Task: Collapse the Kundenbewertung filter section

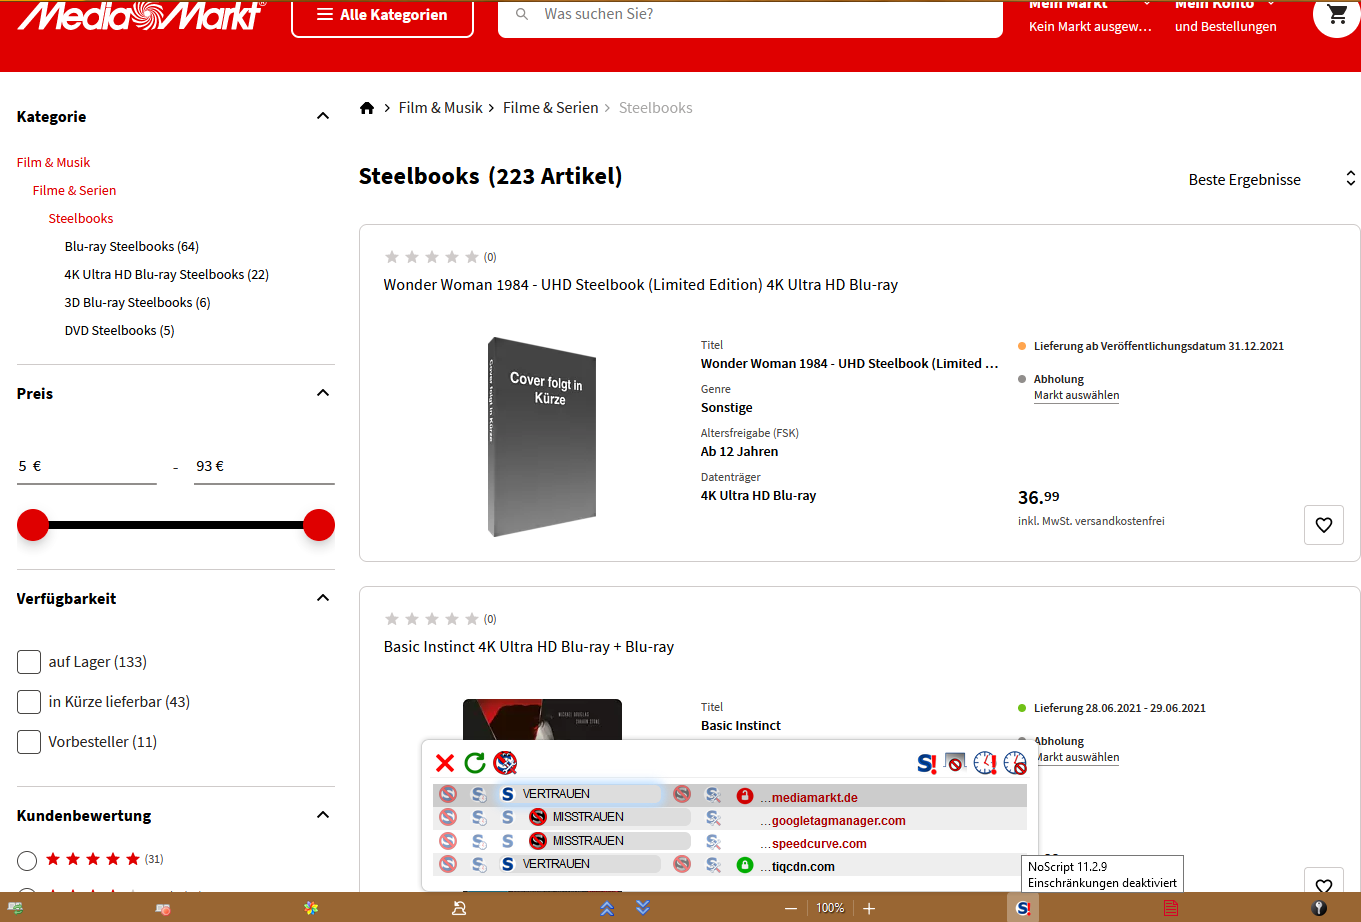Action: coord(323,815)
